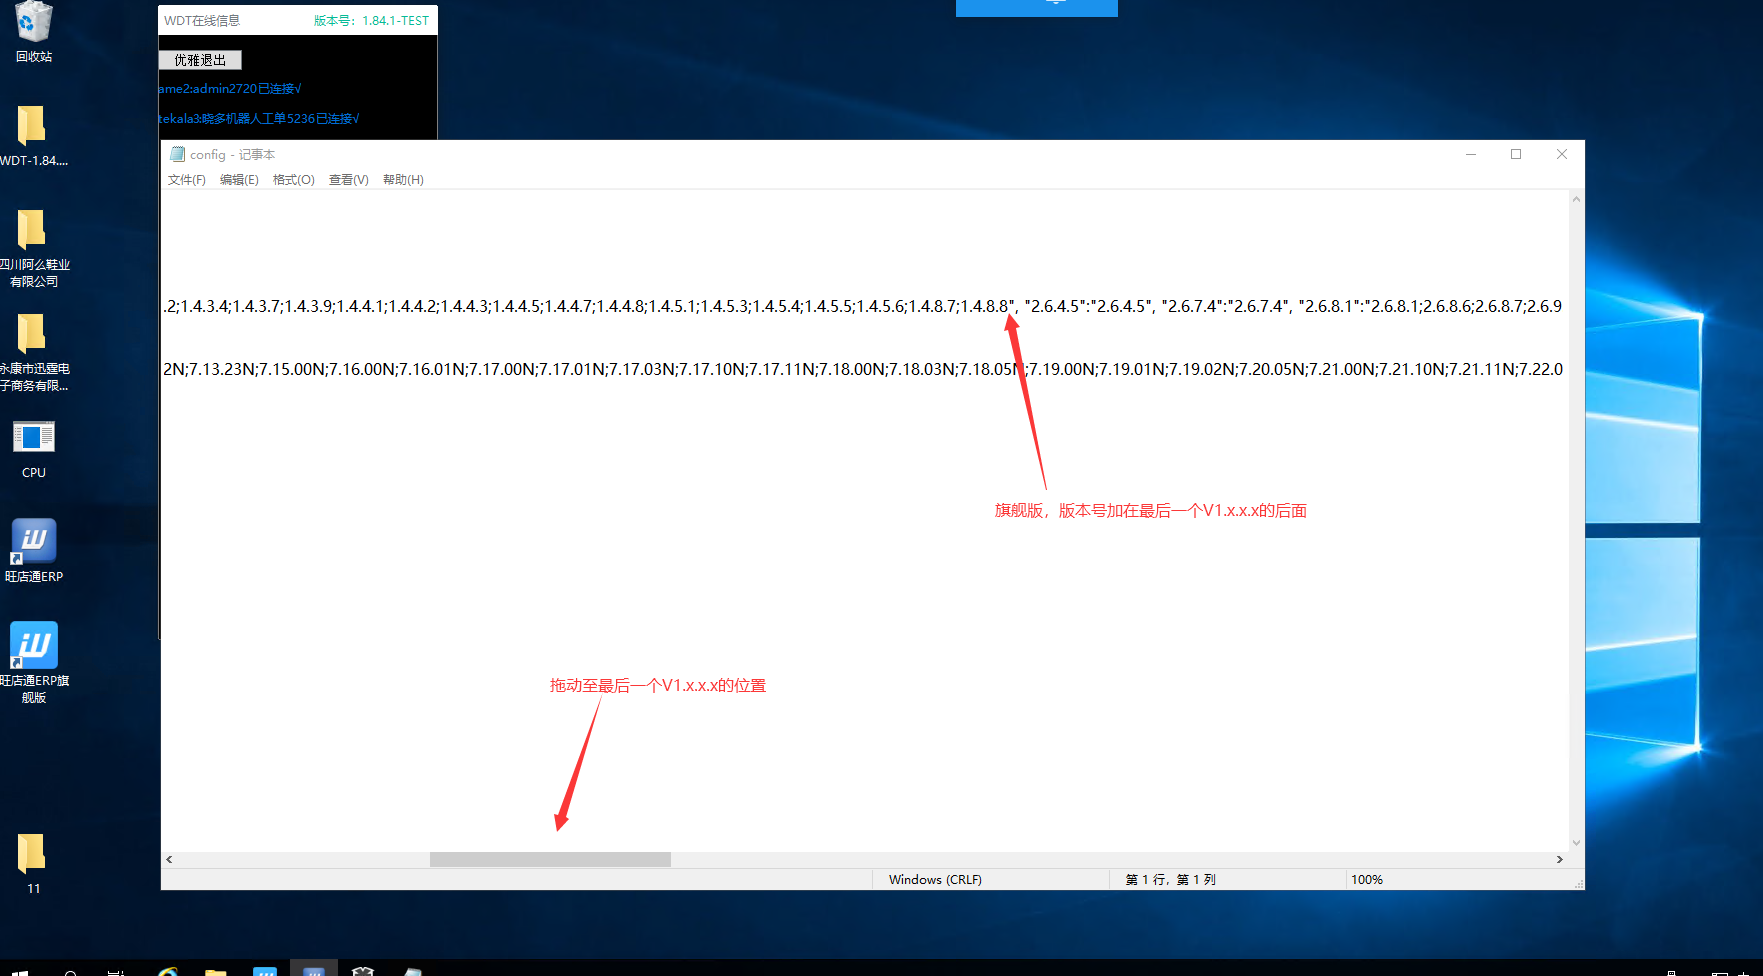Click Windows (CRLF) in the status bar

click(x=935, y=880)
